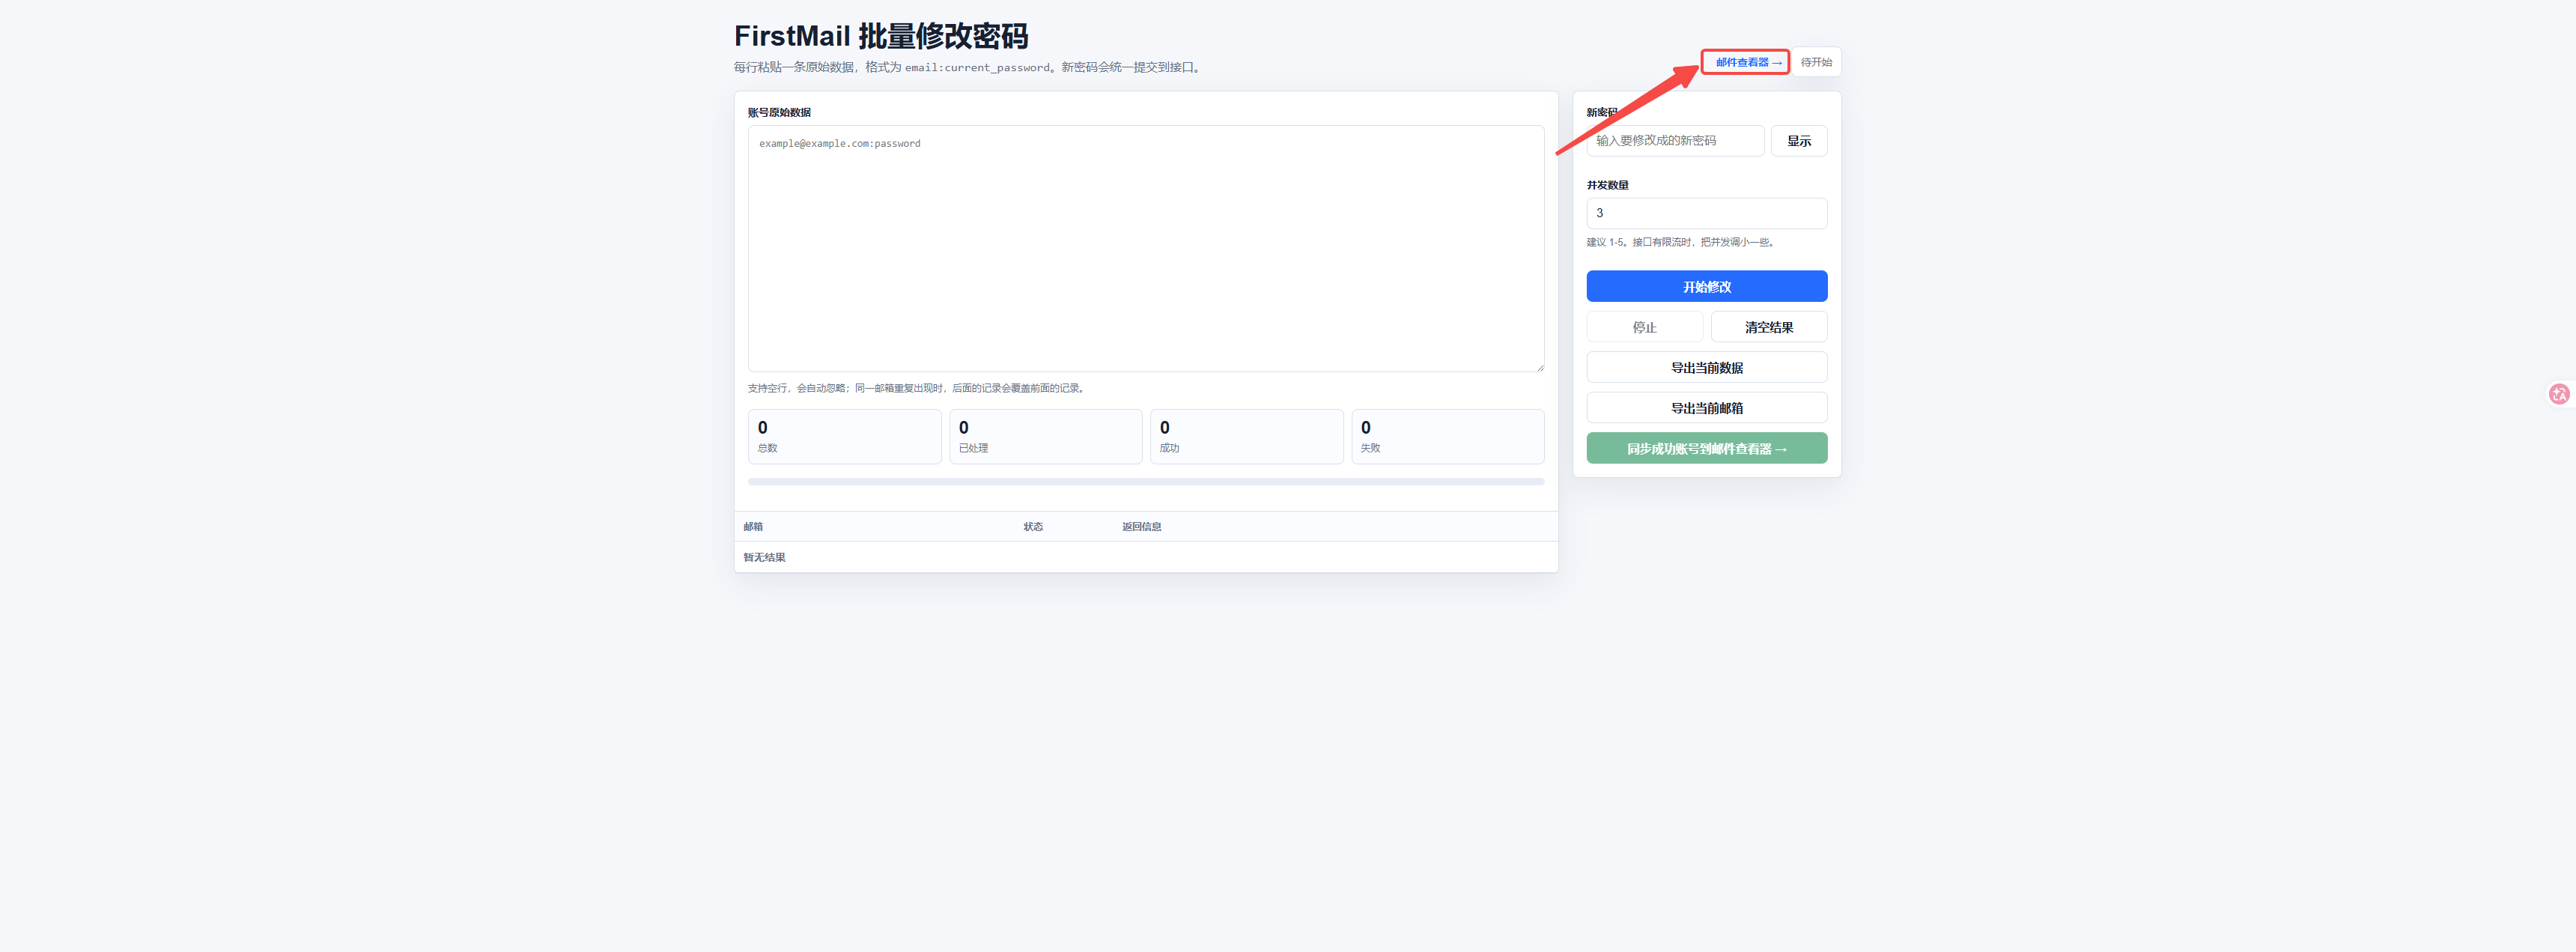2576x952 pixels.
Task: Click the 并发数量 number field
Action: [x=1707, y=213]
